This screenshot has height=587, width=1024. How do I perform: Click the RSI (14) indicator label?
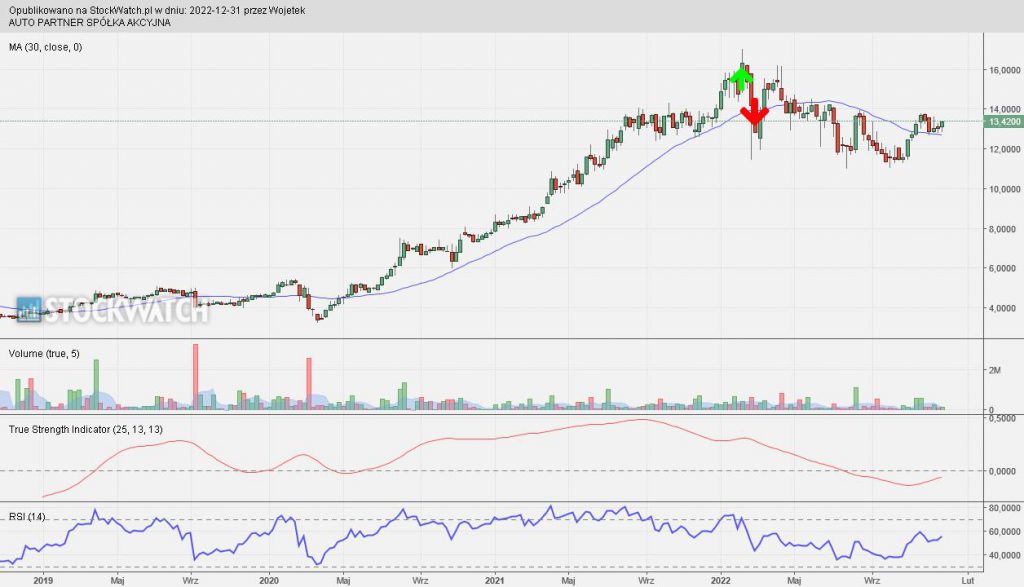27,516
